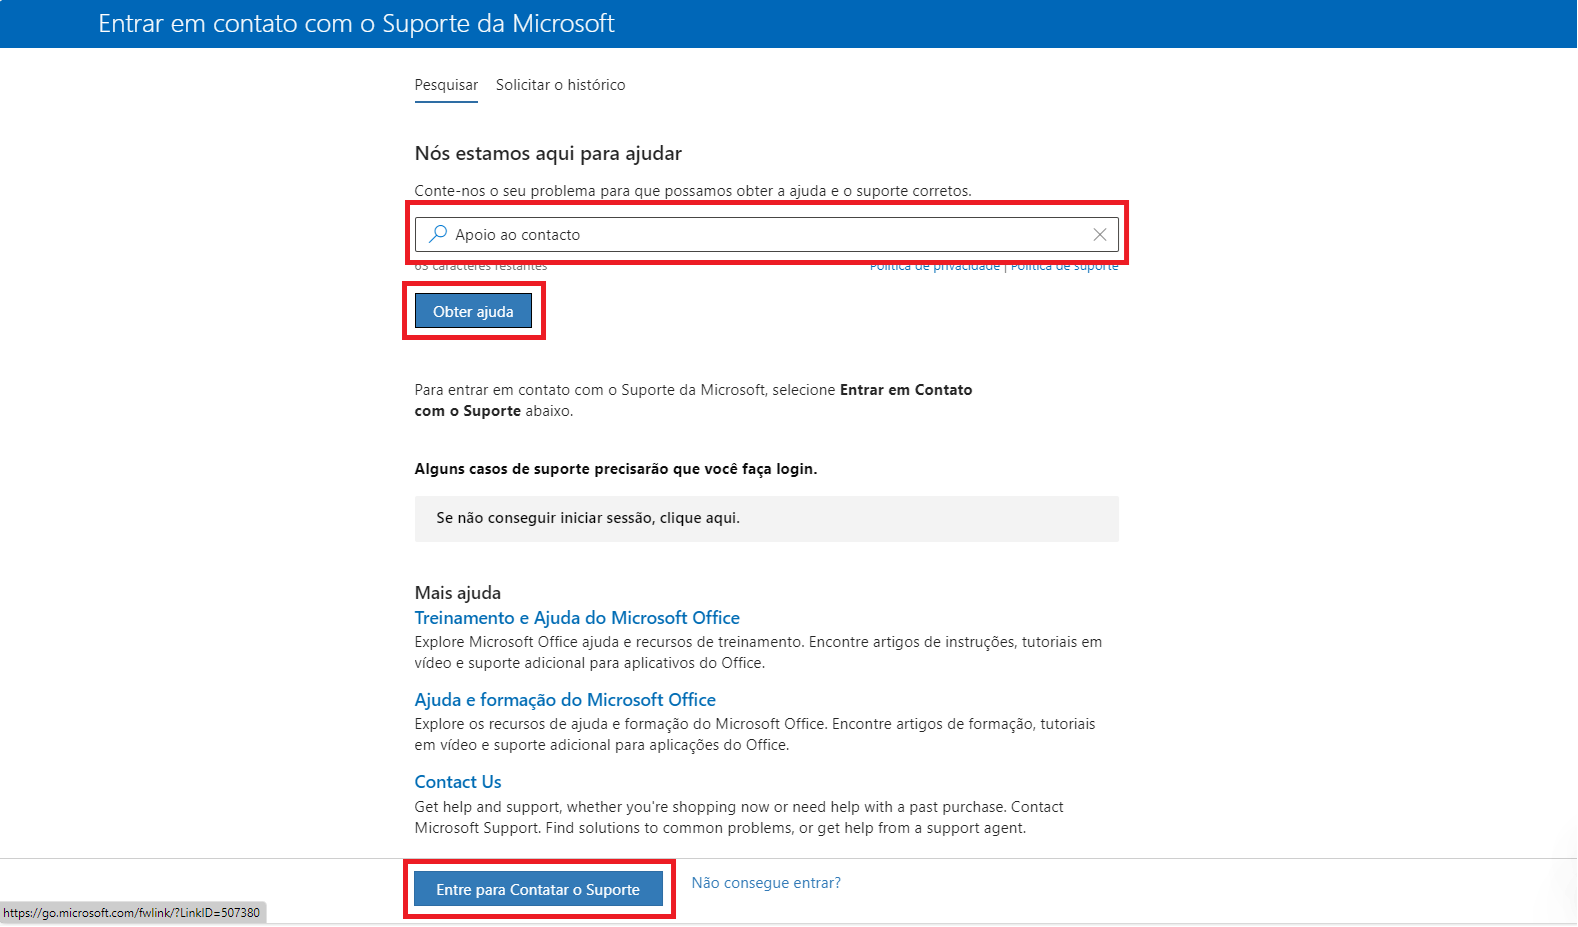
Task: Click the go.microsoft.com URL in the status bar
Action: [132, 913]
